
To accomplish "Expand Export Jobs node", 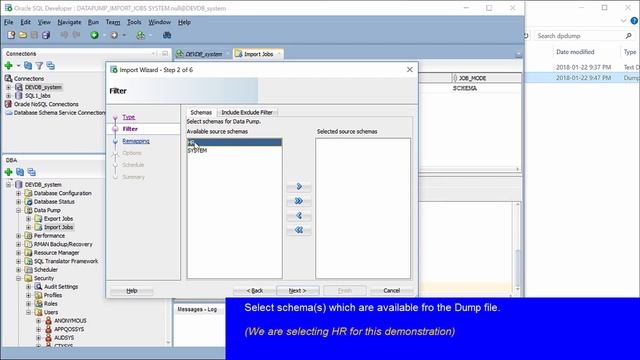I will pyautogui.click(x=29, y=219).
